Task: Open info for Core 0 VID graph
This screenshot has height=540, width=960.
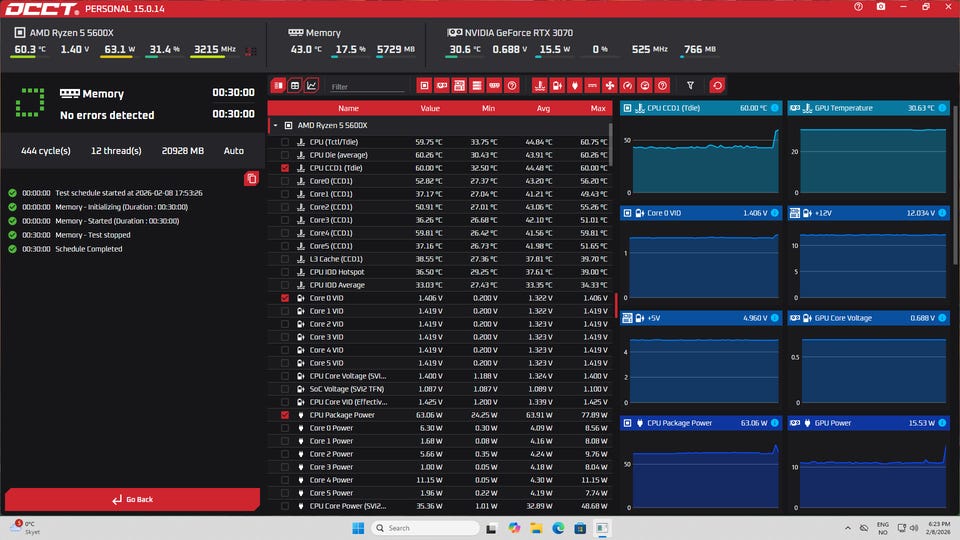Action: (x=775, y=213)
